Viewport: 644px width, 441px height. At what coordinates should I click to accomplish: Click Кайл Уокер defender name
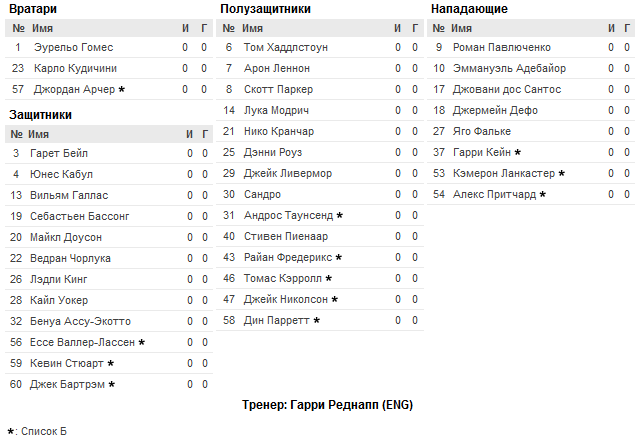pos(59,301)
